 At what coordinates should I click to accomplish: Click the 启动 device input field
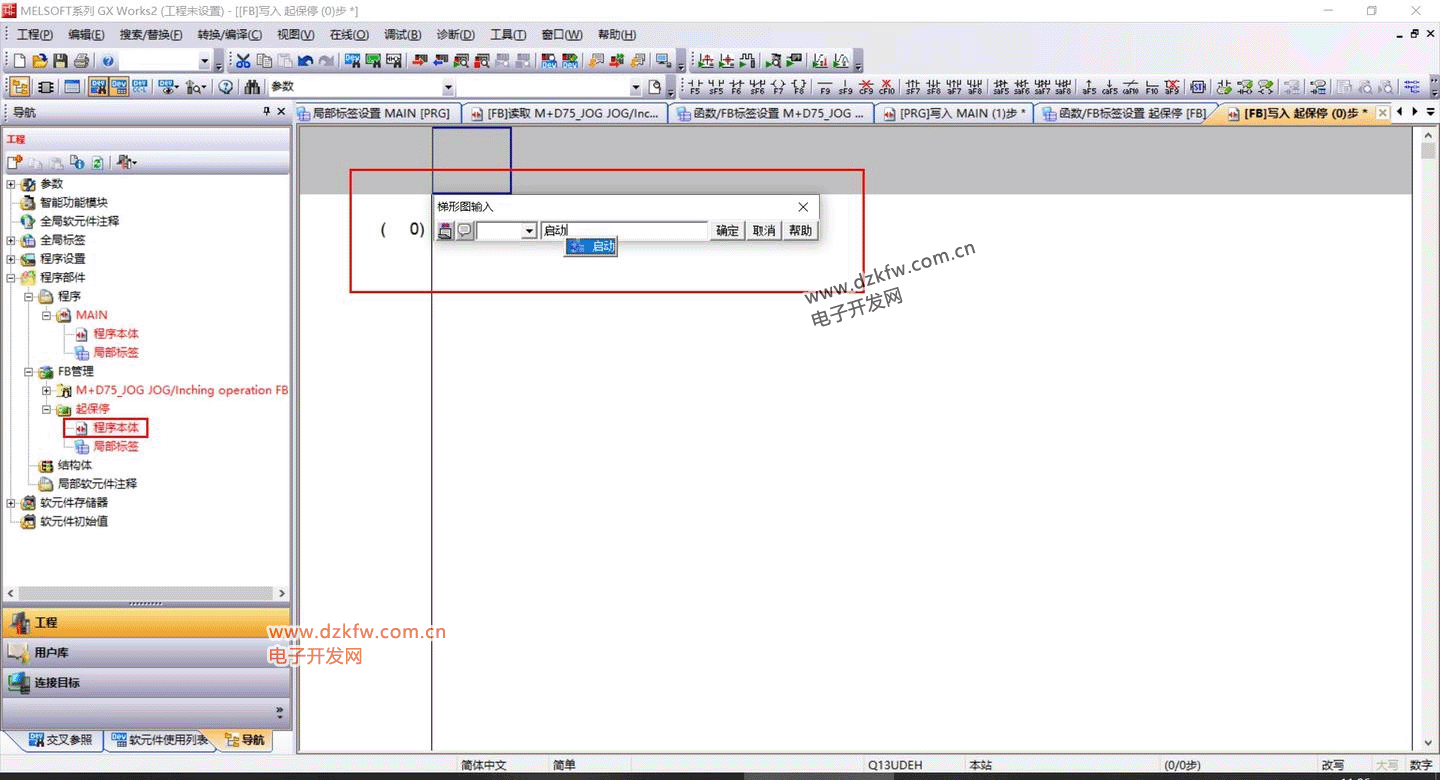[624, 231]
